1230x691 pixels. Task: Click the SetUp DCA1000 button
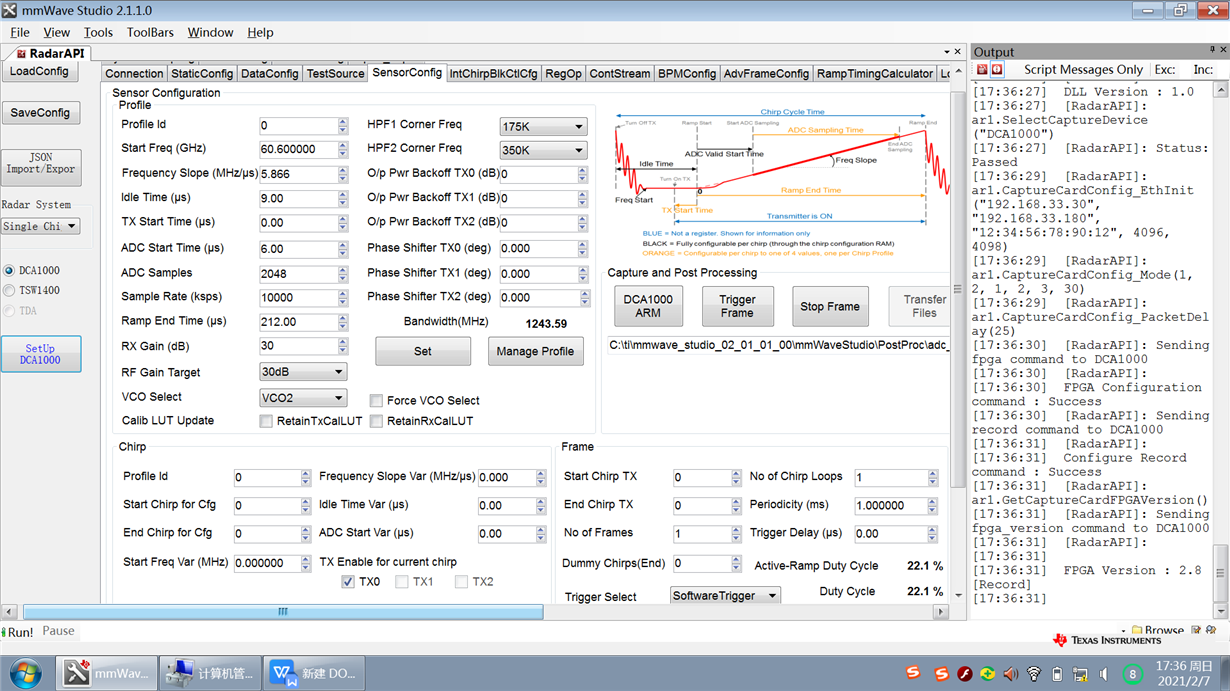click(41, 354)
